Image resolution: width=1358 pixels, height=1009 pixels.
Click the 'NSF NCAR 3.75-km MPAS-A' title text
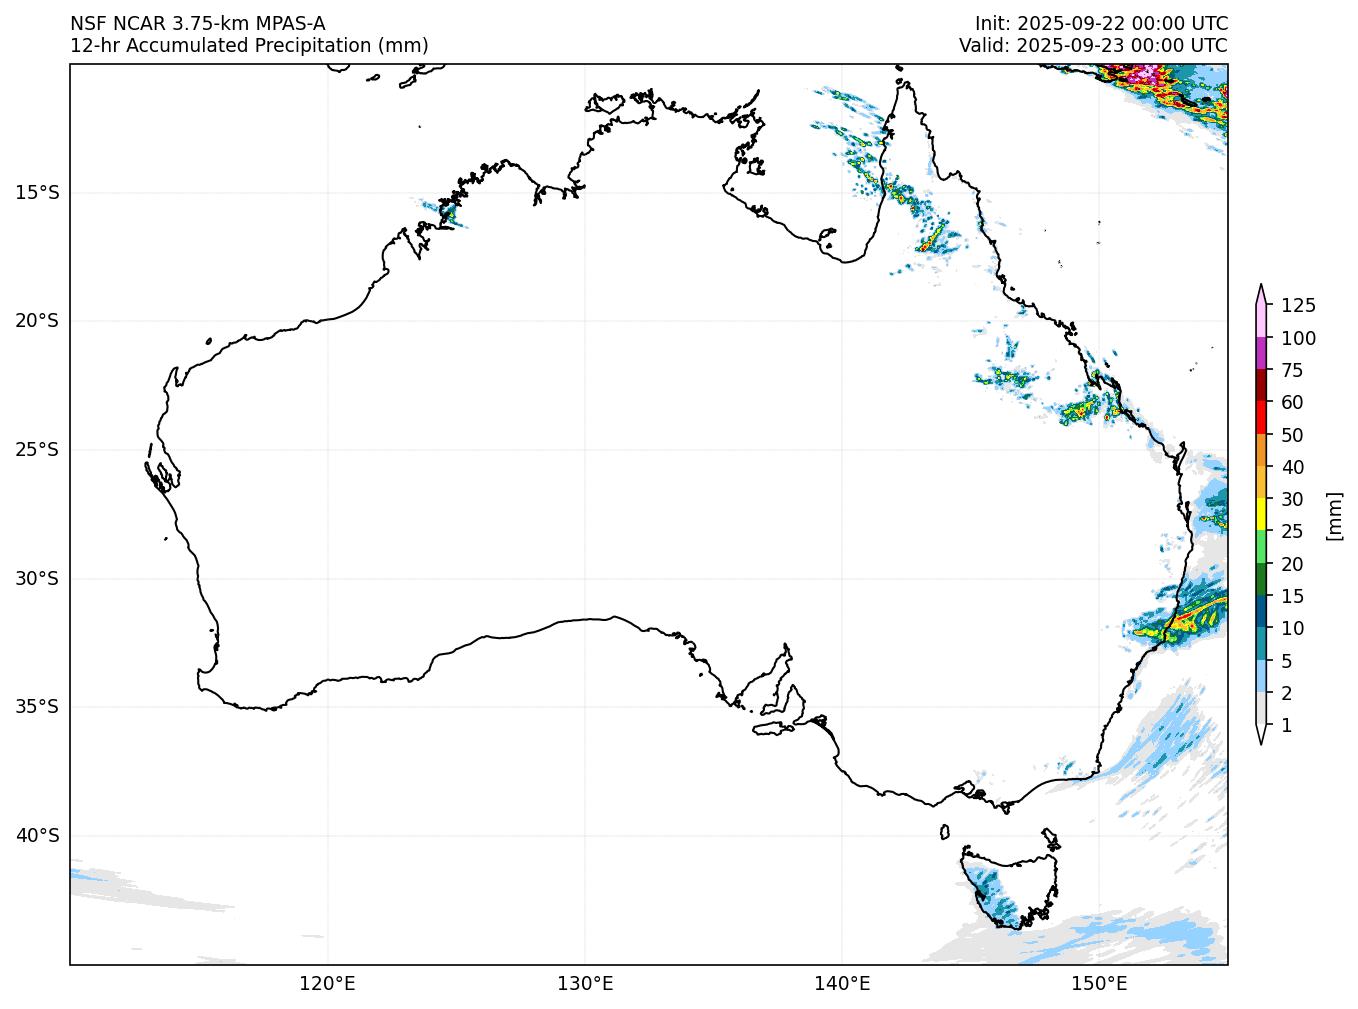point(197,23)
